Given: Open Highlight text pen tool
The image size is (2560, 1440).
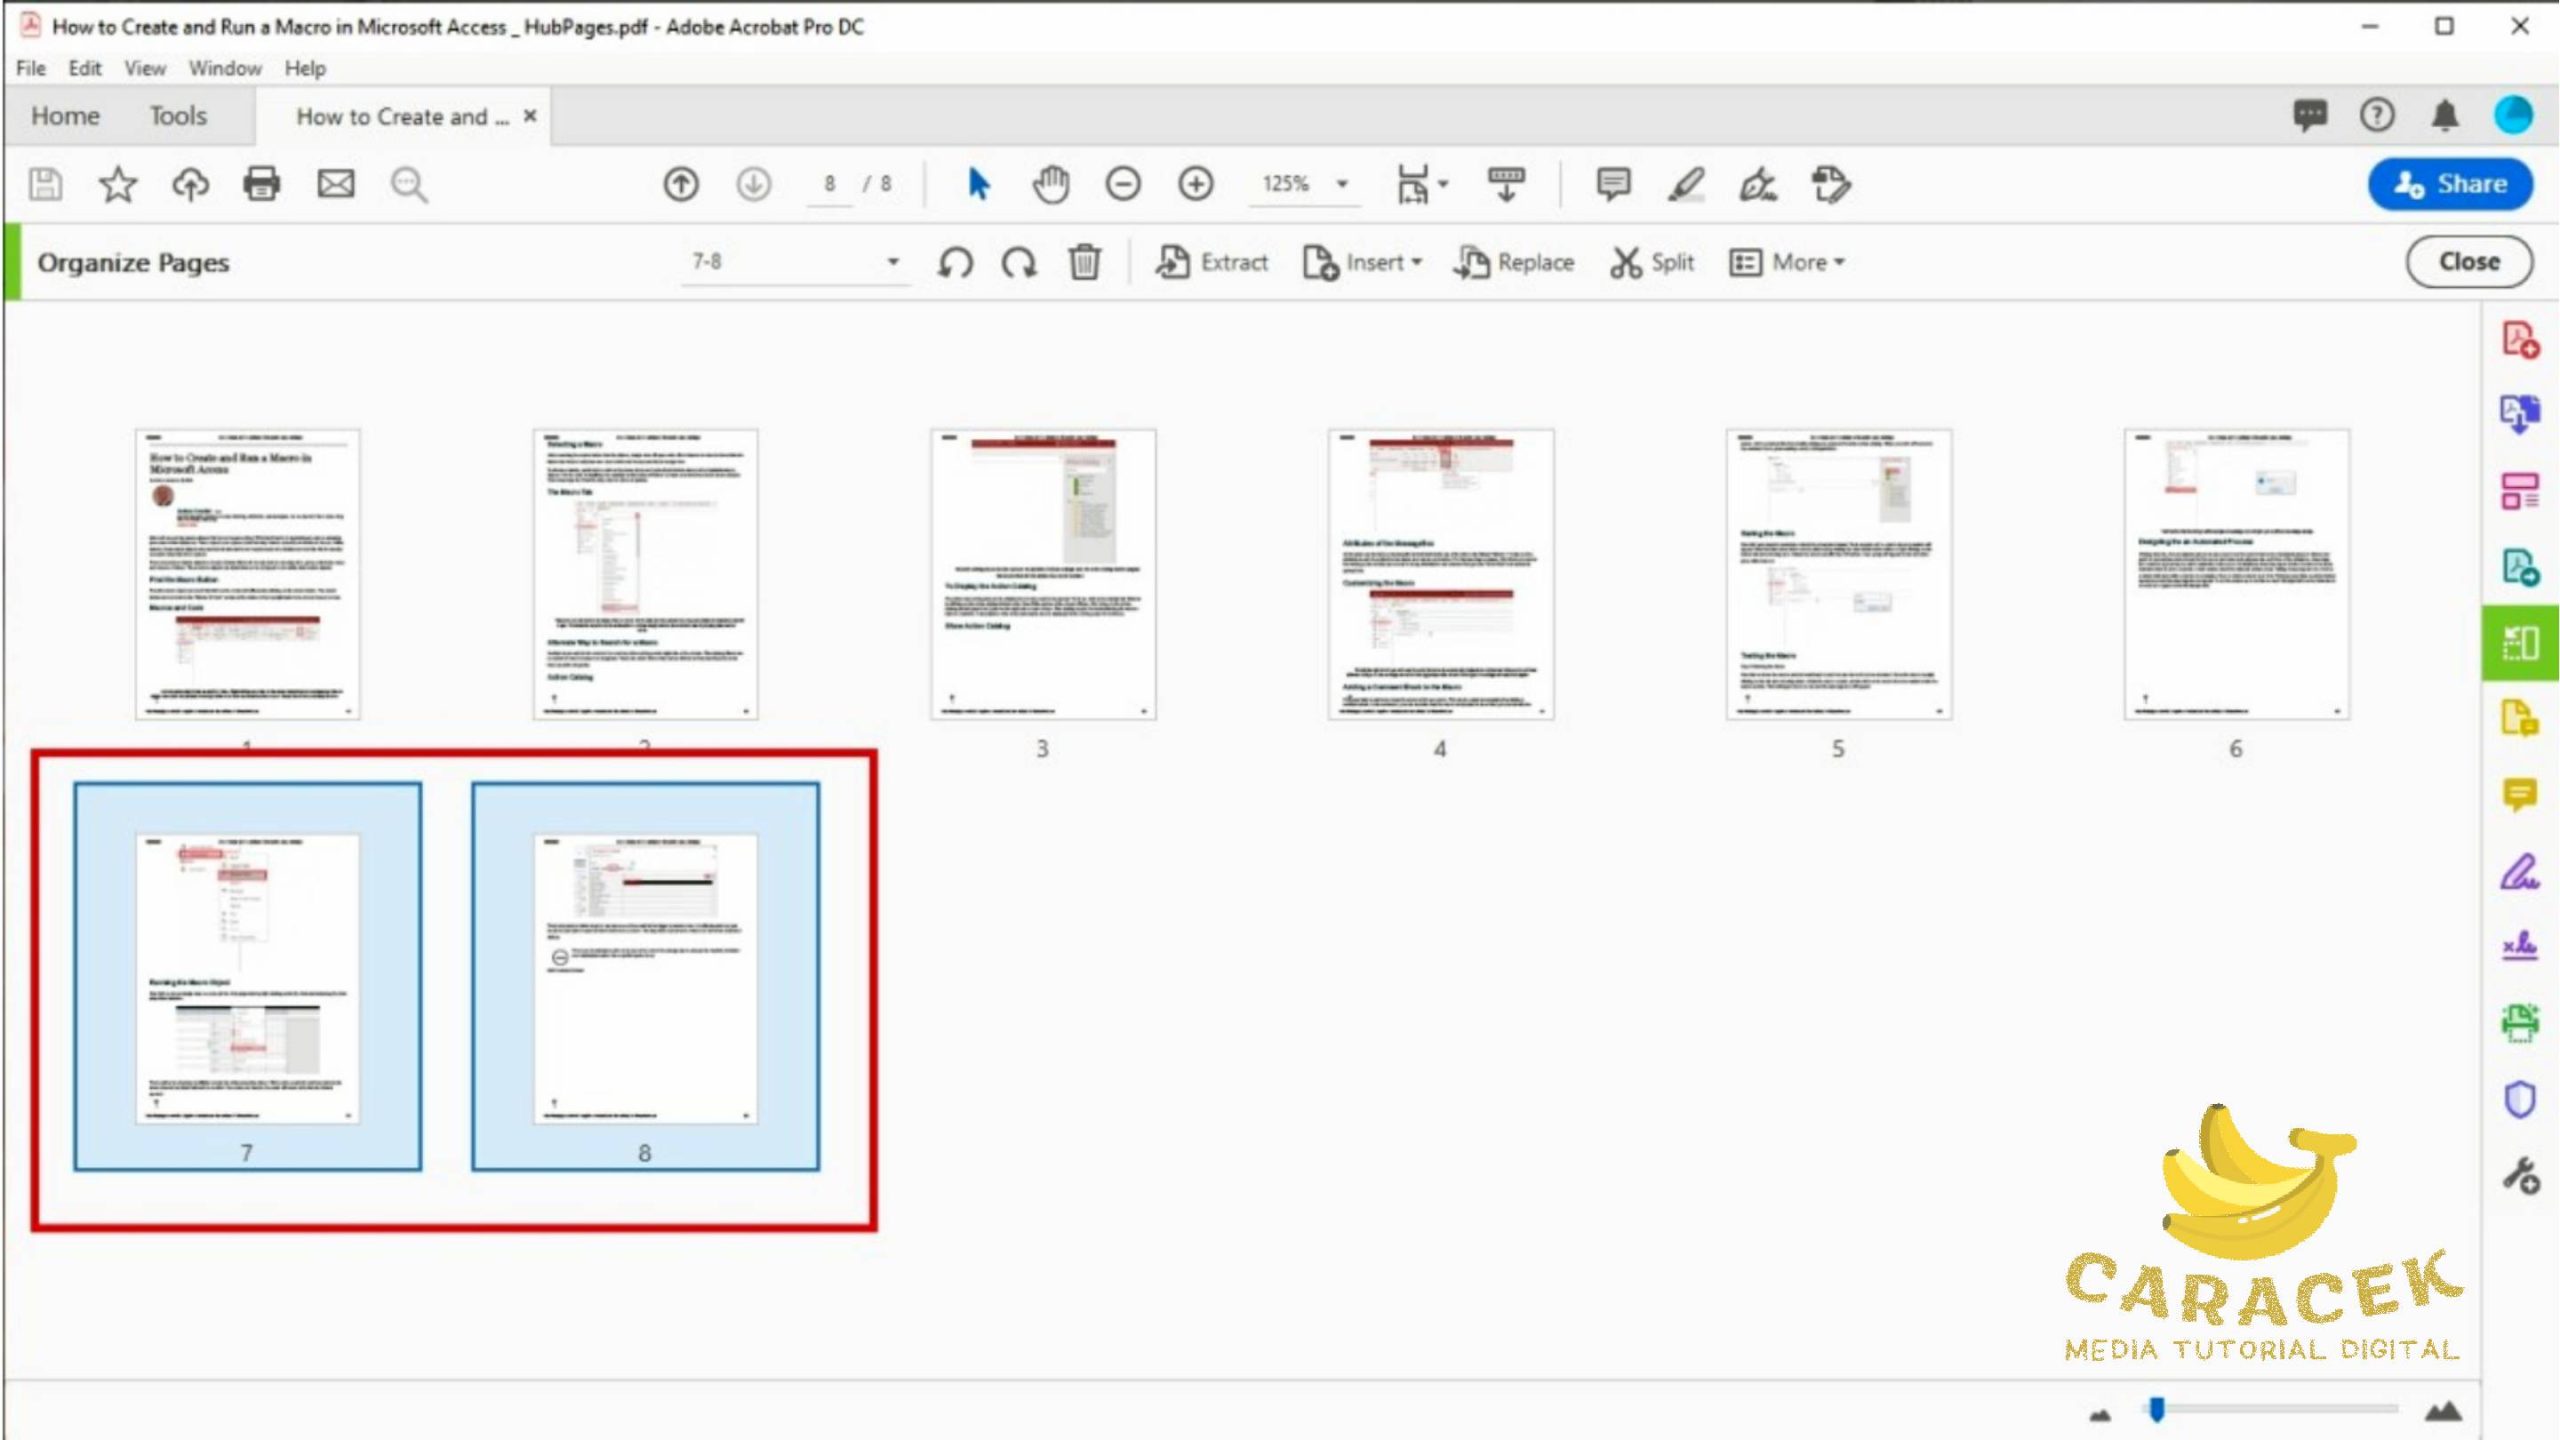Looking at the screenshot, I should [x=1686, y=184].
